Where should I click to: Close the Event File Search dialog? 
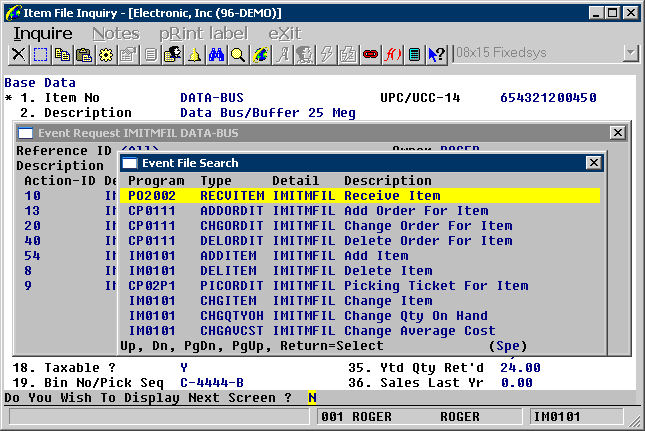594,163
